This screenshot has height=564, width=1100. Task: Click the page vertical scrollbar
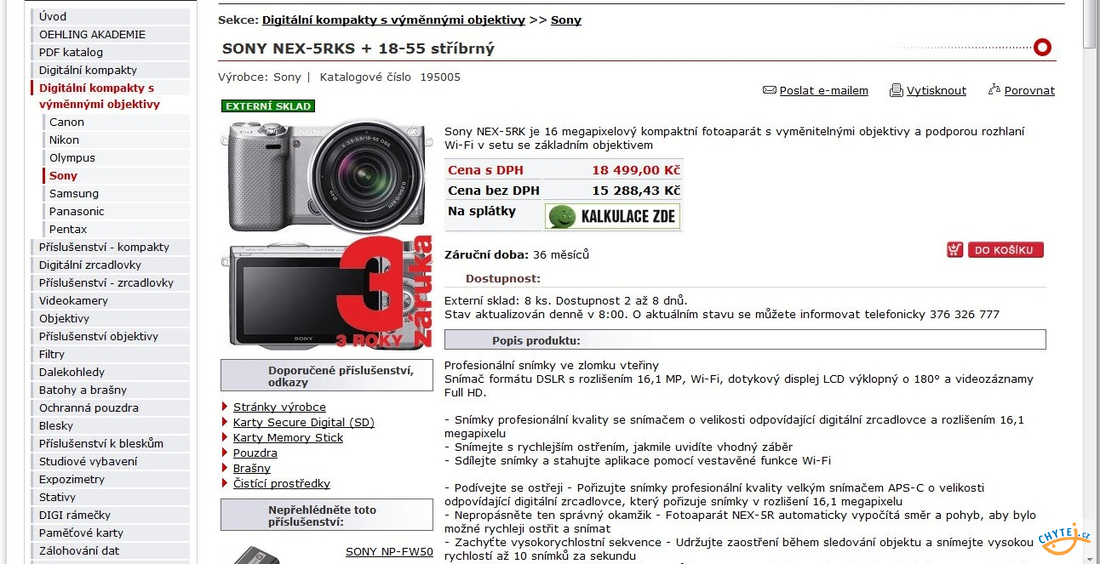(1093, 281)
